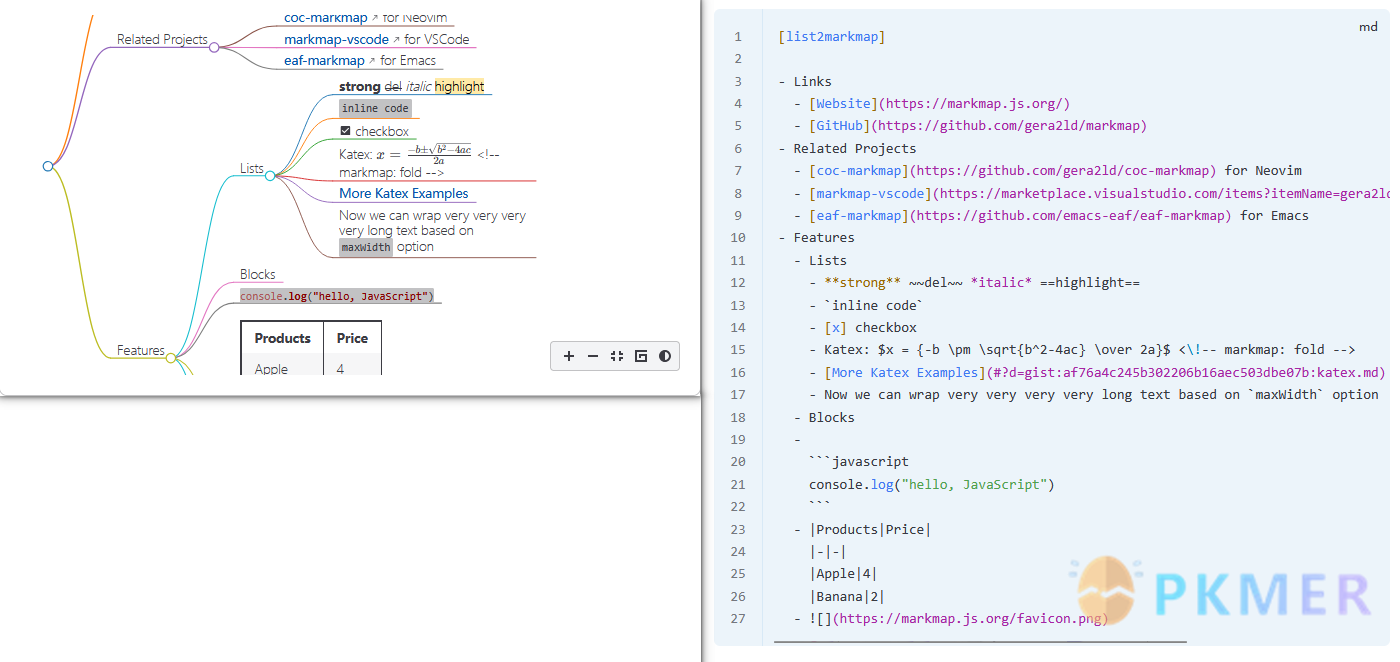Click [list2markmap] on code line 1
The width and height of the screenshot is (1400, 662).
point(832,37)
